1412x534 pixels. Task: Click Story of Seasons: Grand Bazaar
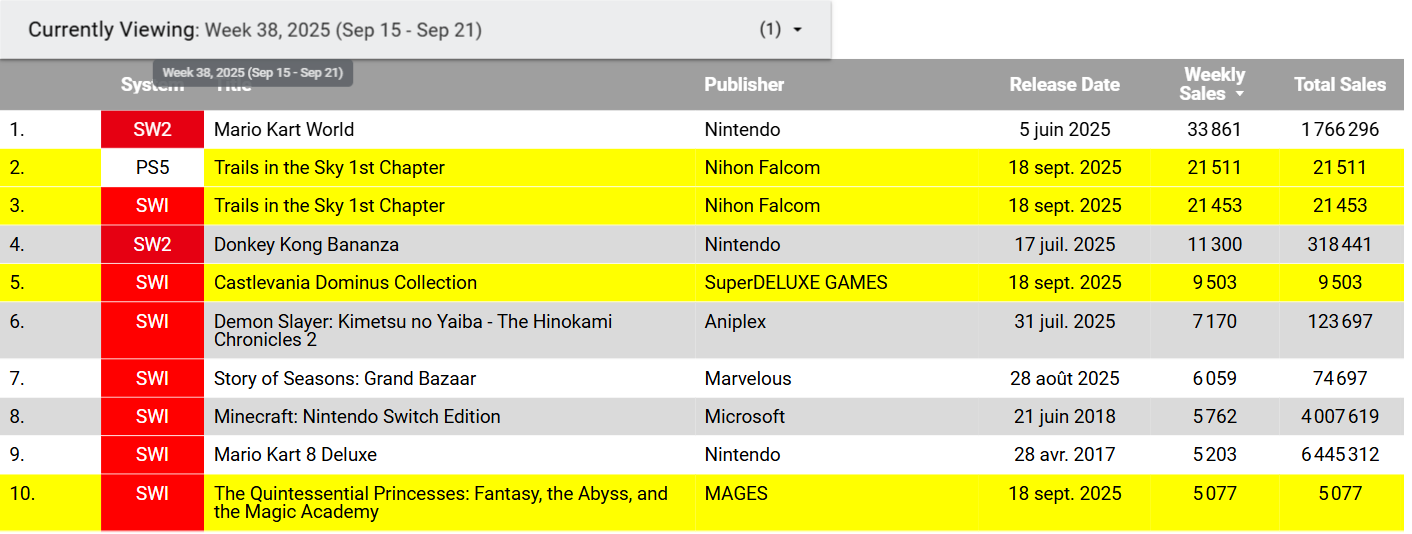click(345, 379)
